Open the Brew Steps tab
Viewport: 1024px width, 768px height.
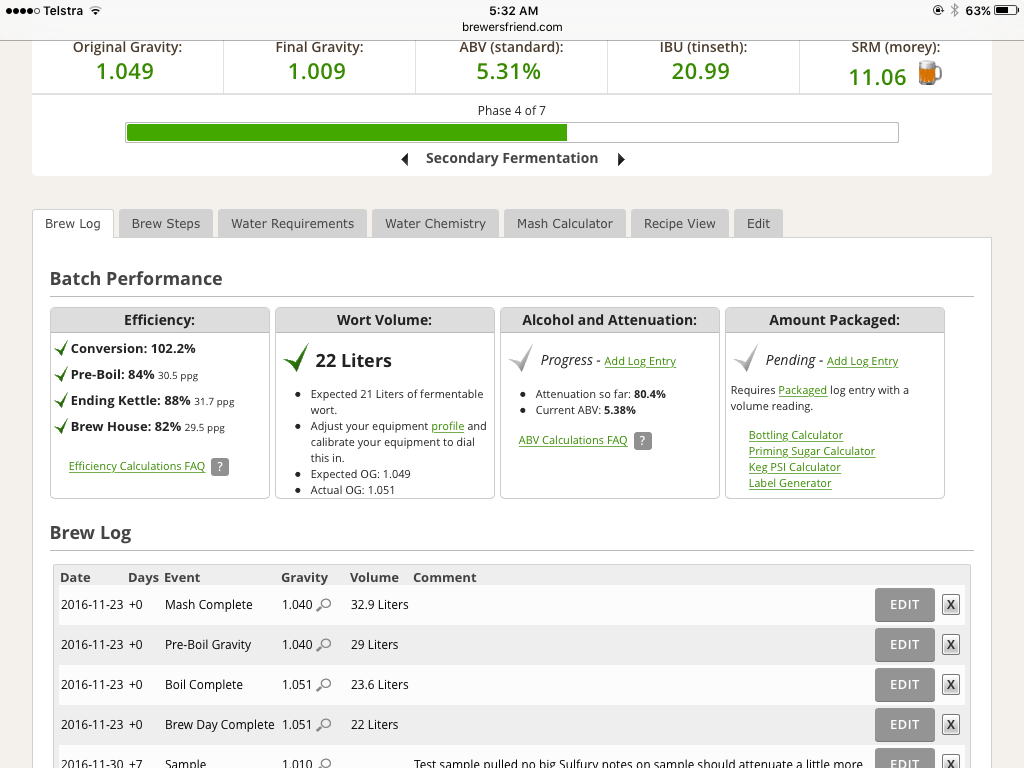click(166, 223)
